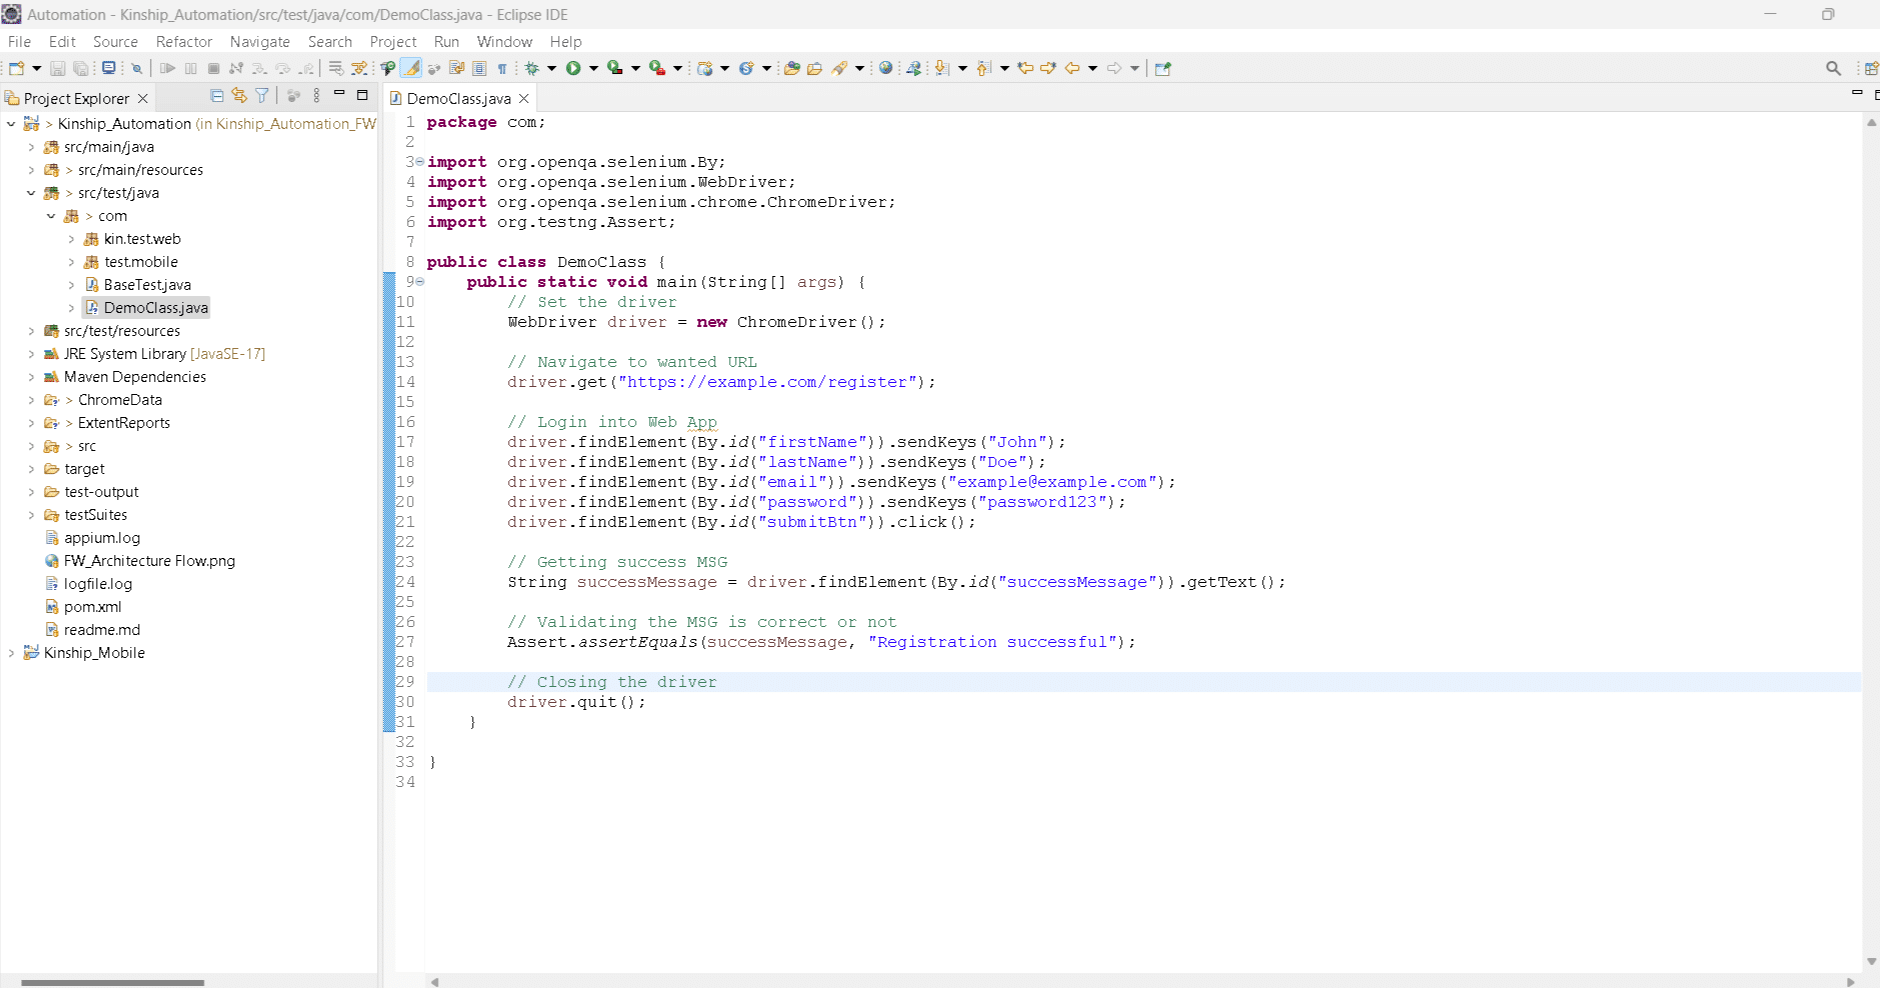The width and height of the screenshot is (1880, 988).
Task: Click the New file wizard icon
Action: pyautogui.click(x=16, y=68)
